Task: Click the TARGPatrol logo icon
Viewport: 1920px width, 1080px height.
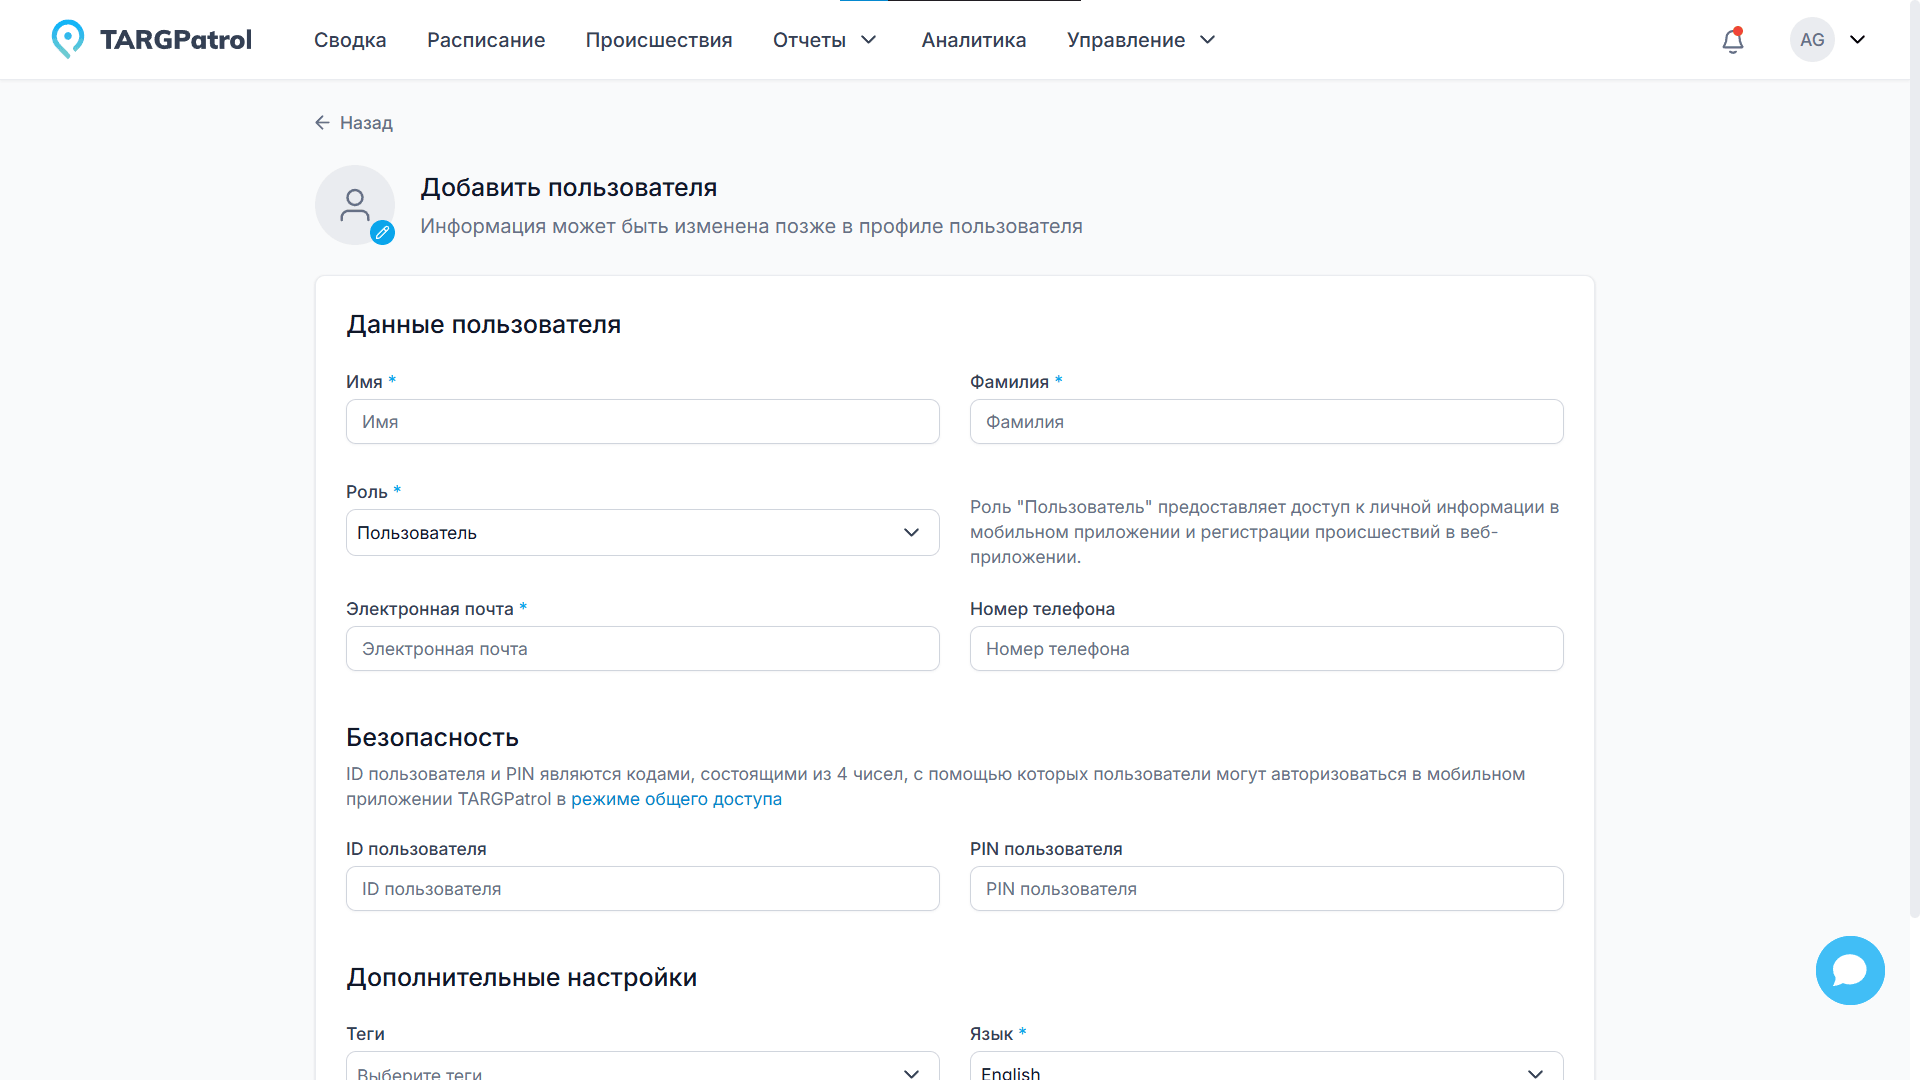Action: [x=68, y=39]
